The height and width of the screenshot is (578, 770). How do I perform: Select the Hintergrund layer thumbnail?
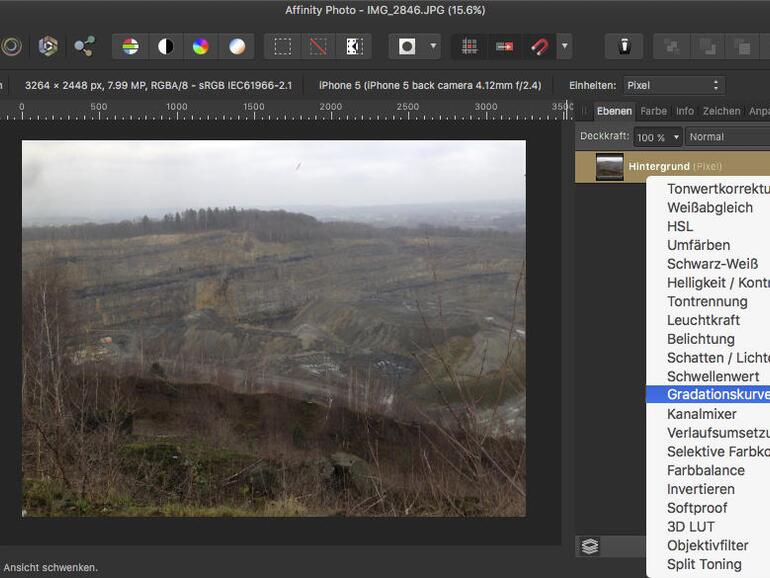coord(609,166)
